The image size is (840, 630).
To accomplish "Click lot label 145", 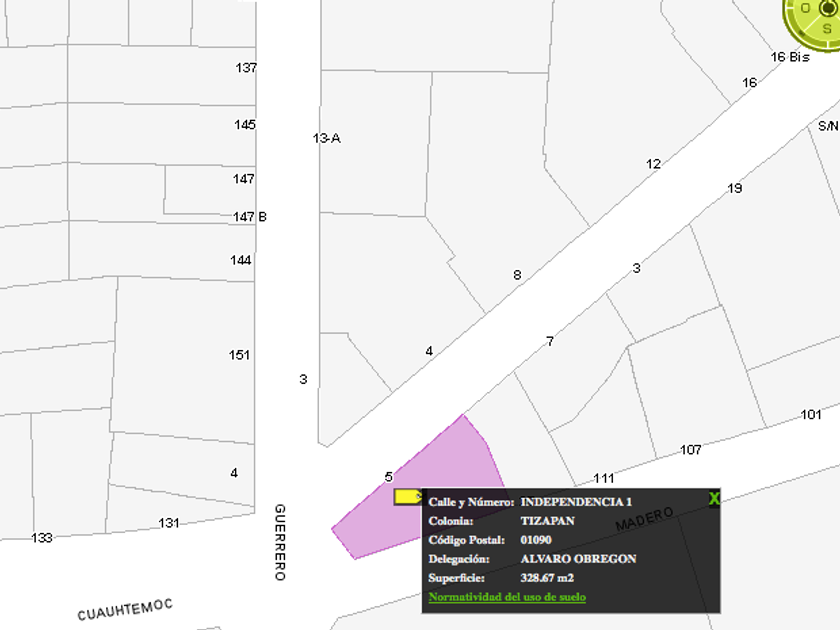I will click(245, 125).
